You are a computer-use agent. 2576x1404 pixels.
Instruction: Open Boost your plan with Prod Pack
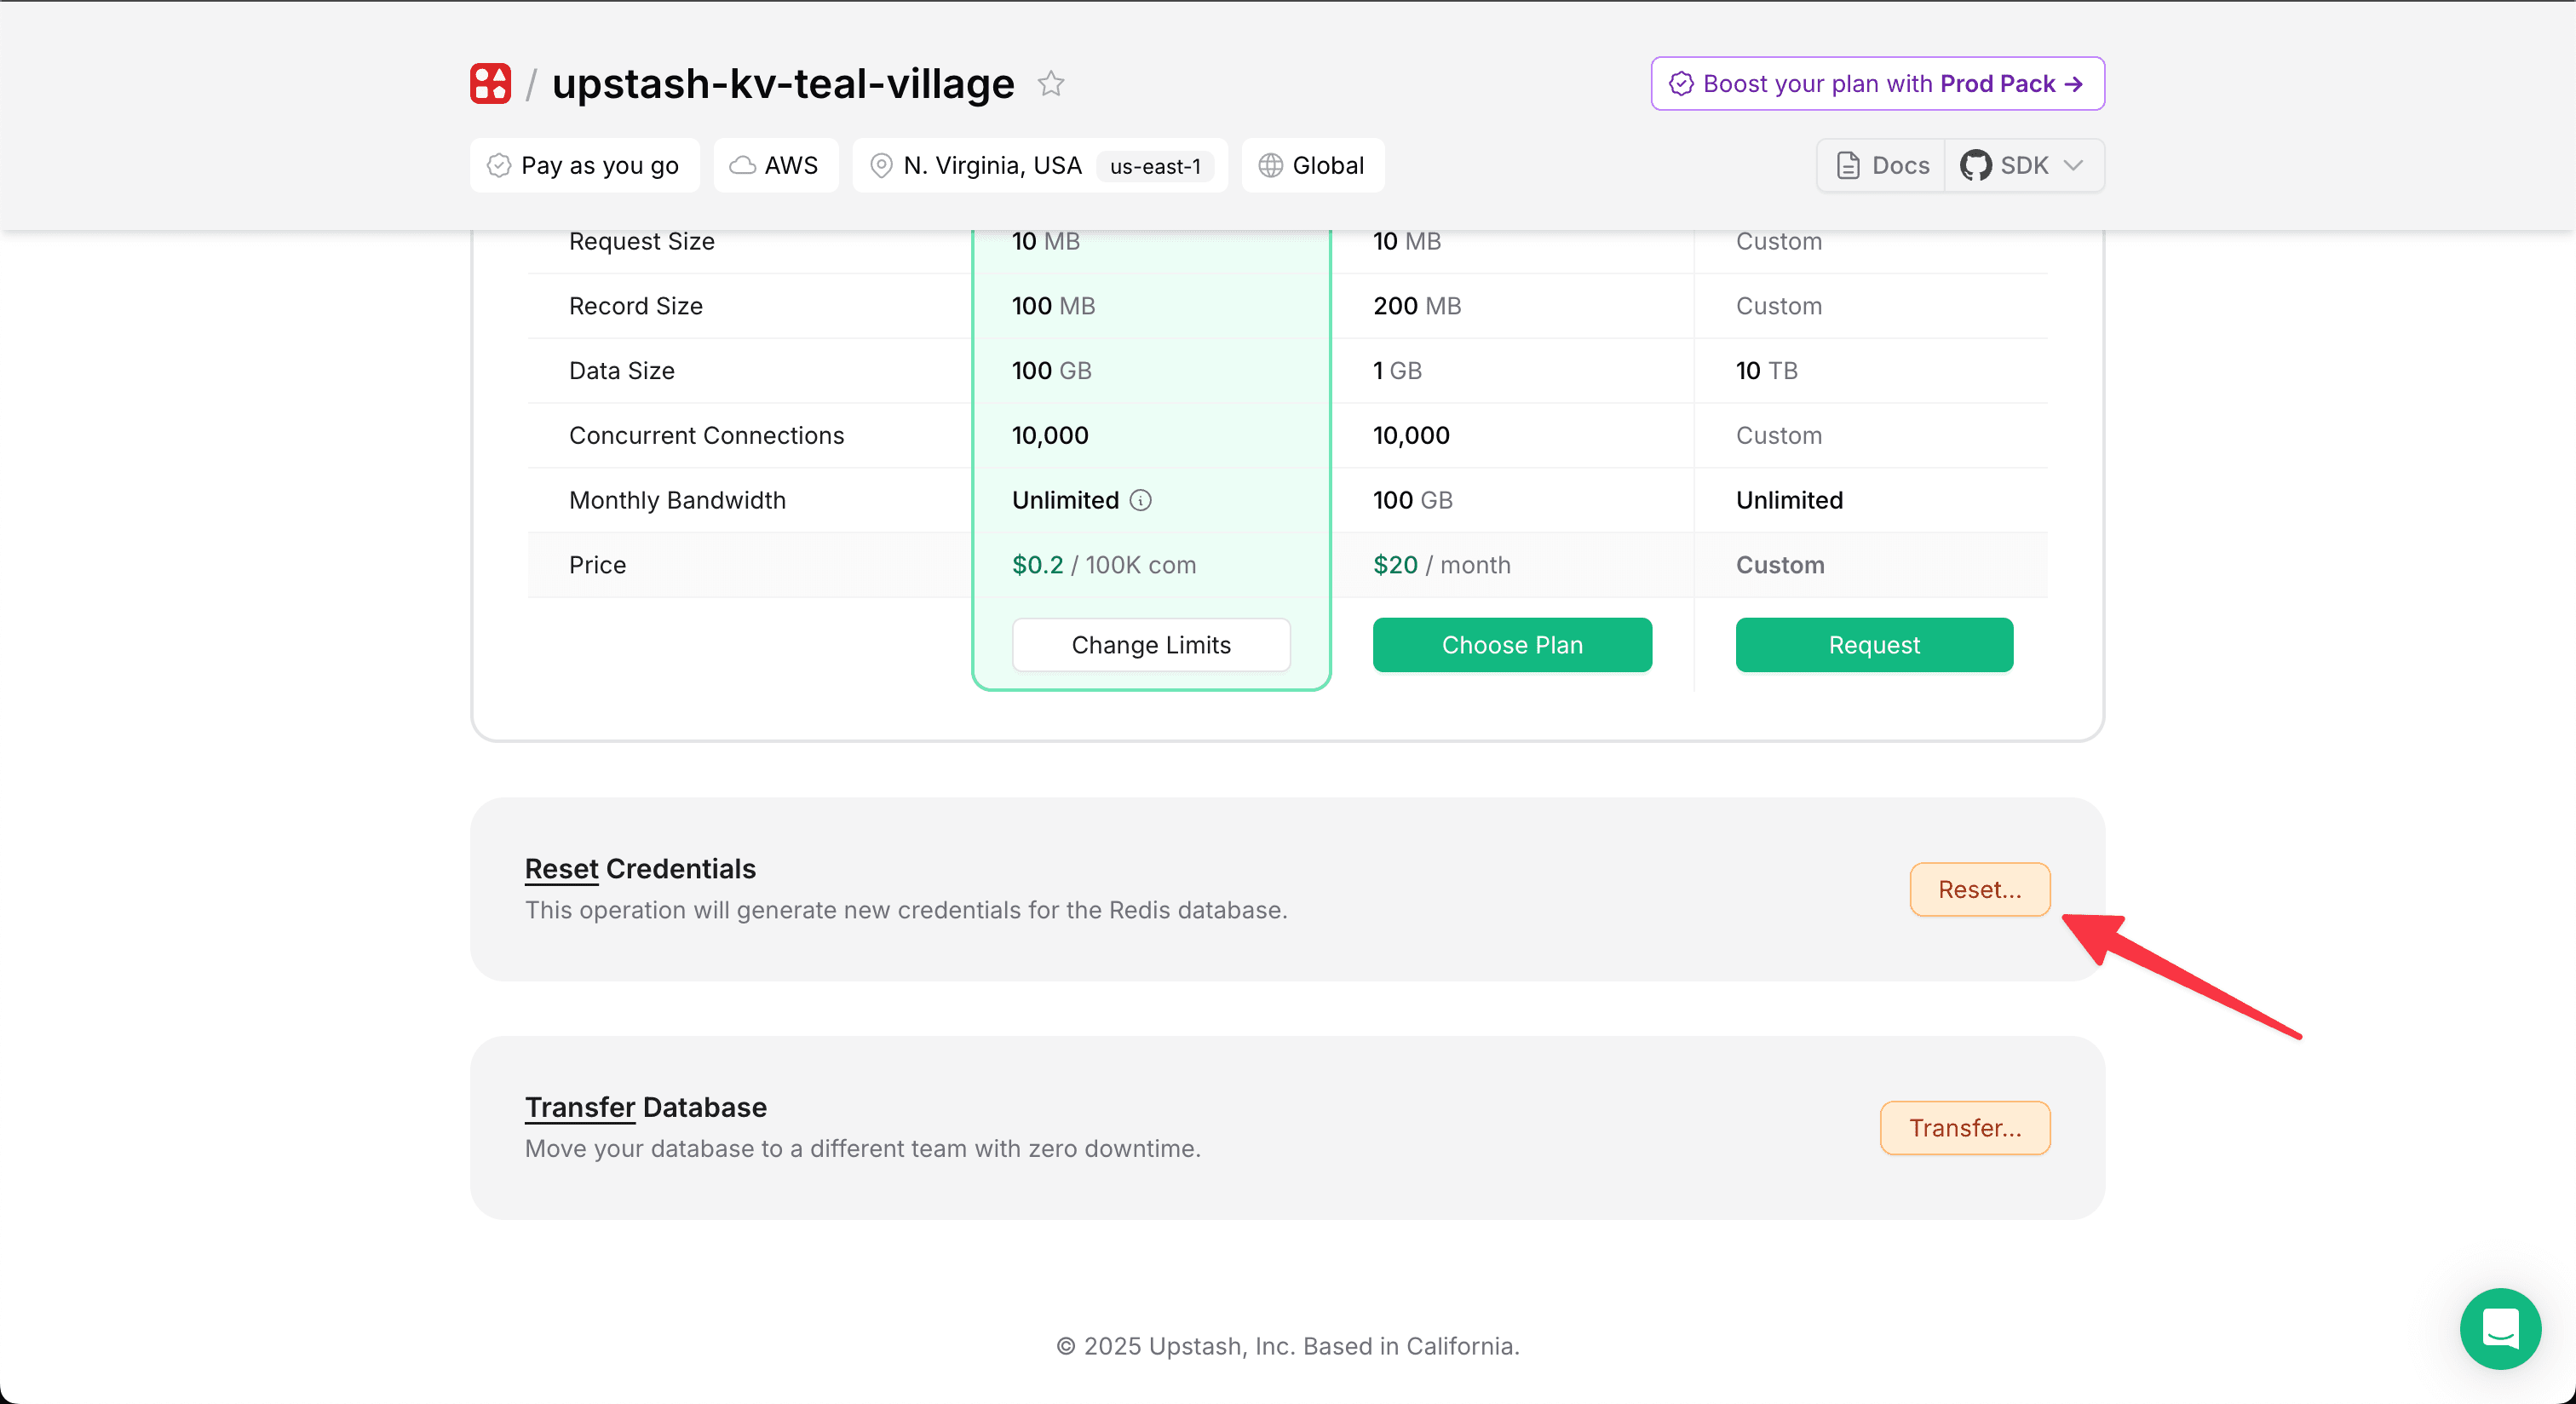coord(1877,84)
